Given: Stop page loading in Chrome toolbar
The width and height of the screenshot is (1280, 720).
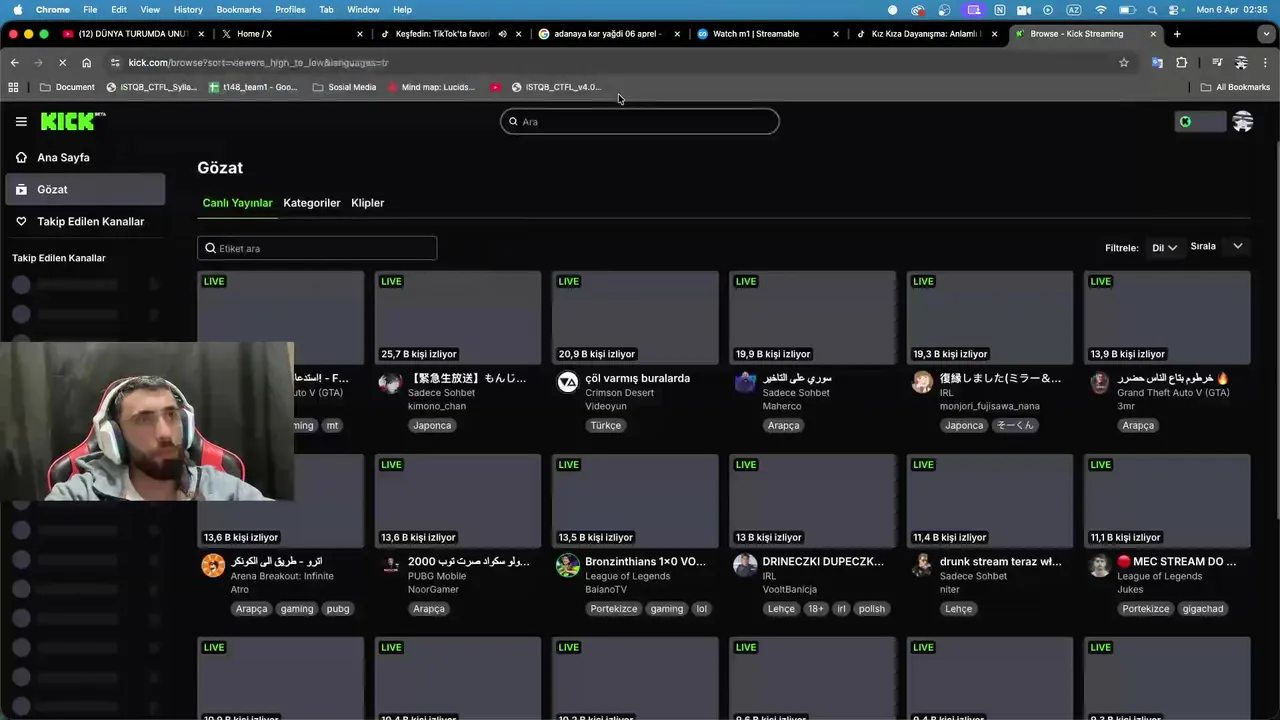Looking at the screenshot, I should pyautogui.click(x=62, y=62).
